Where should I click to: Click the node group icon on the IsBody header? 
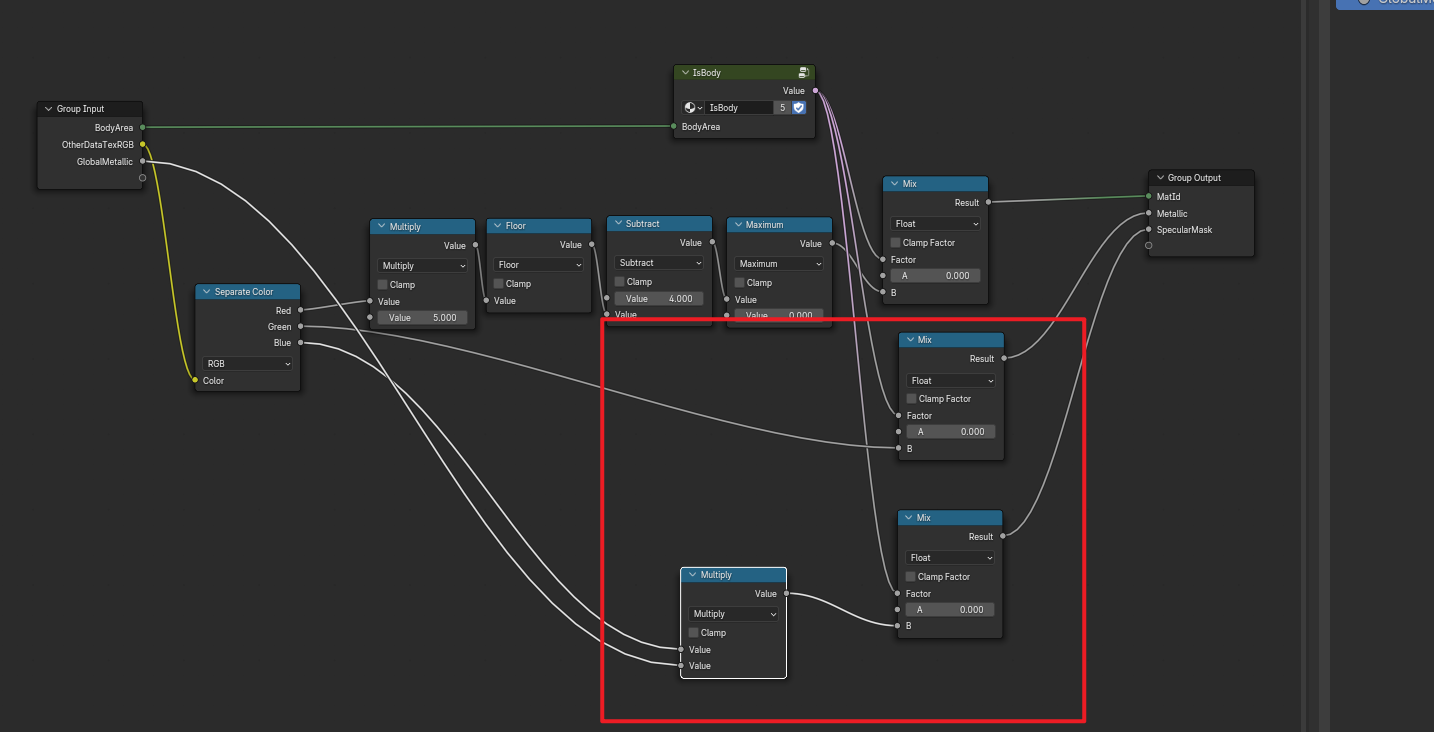[x=803, y=73]
